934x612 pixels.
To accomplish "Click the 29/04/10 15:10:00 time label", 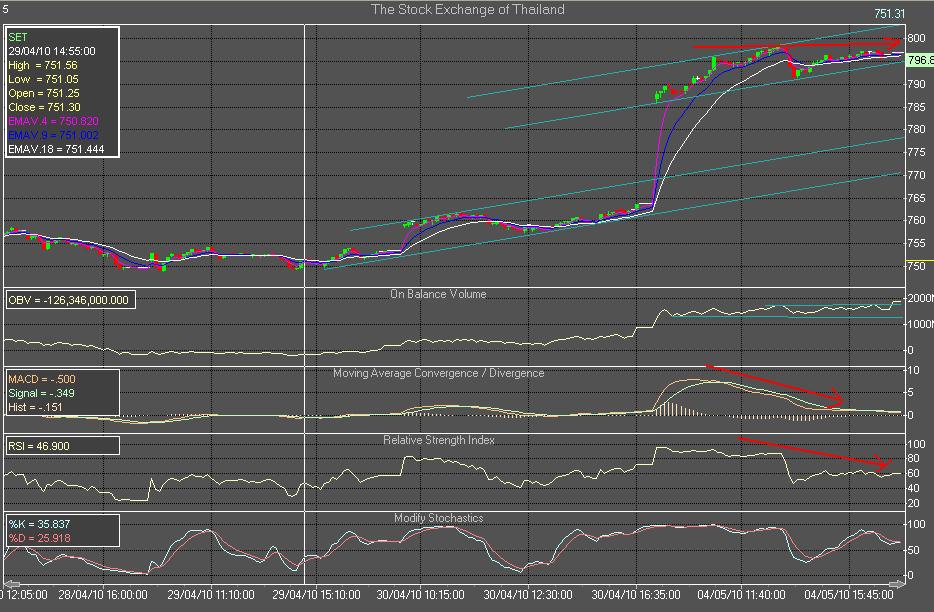I will pyautogui.click(x=316, y=595).
